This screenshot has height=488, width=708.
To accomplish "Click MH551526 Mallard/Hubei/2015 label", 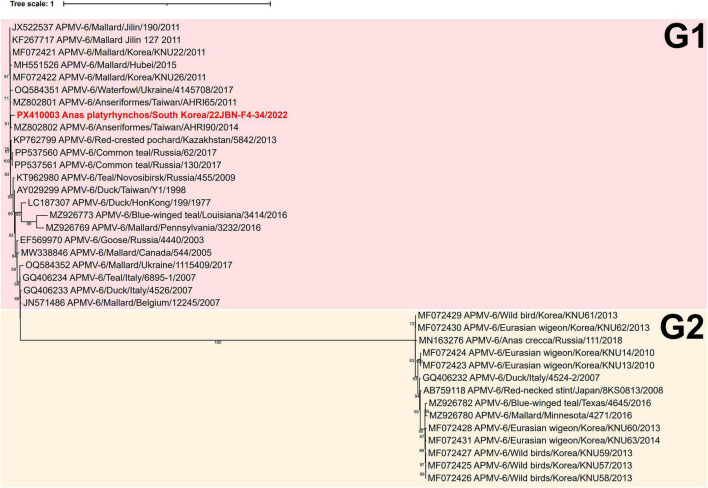I will coord(95,65).
